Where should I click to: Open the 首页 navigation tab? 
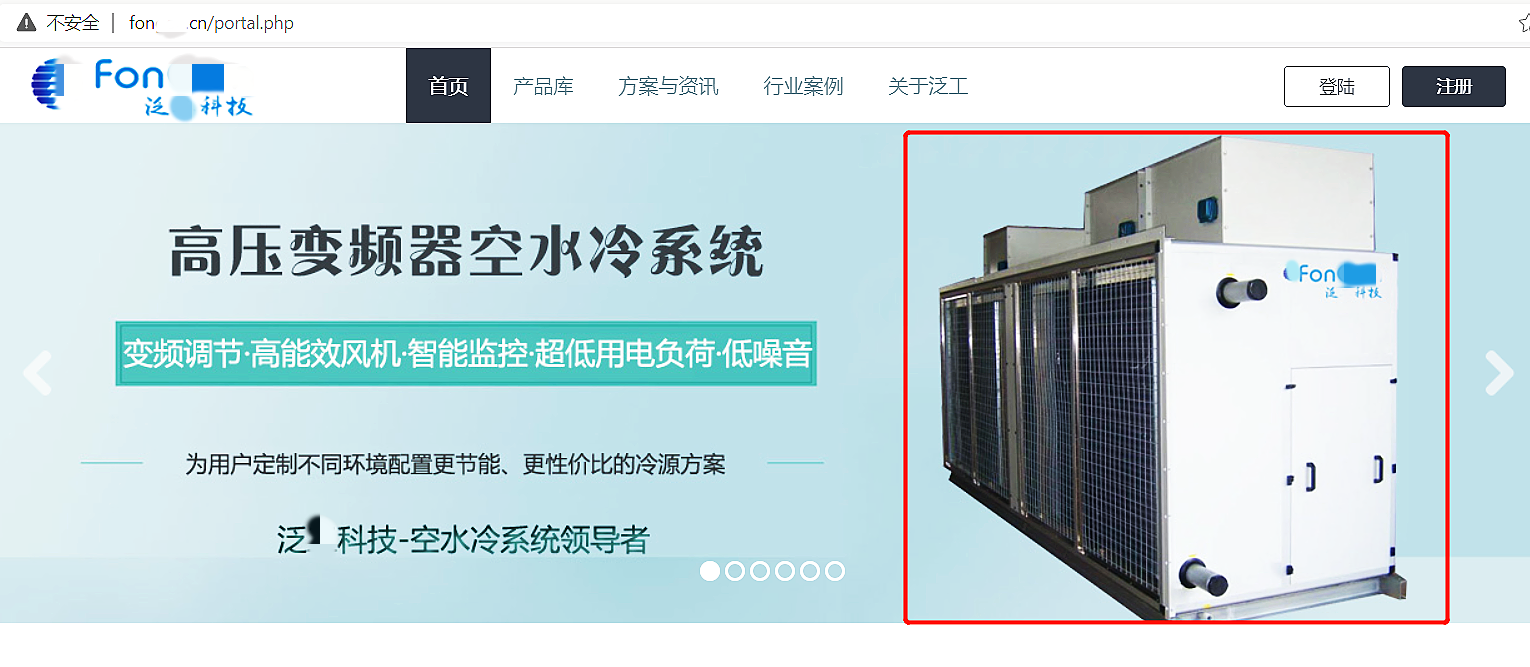tap(448, 86)
